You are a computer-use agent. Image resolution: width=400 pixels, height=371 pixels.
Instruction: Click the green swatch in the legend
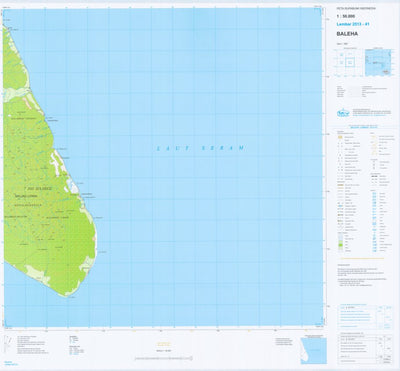point(340,245)
